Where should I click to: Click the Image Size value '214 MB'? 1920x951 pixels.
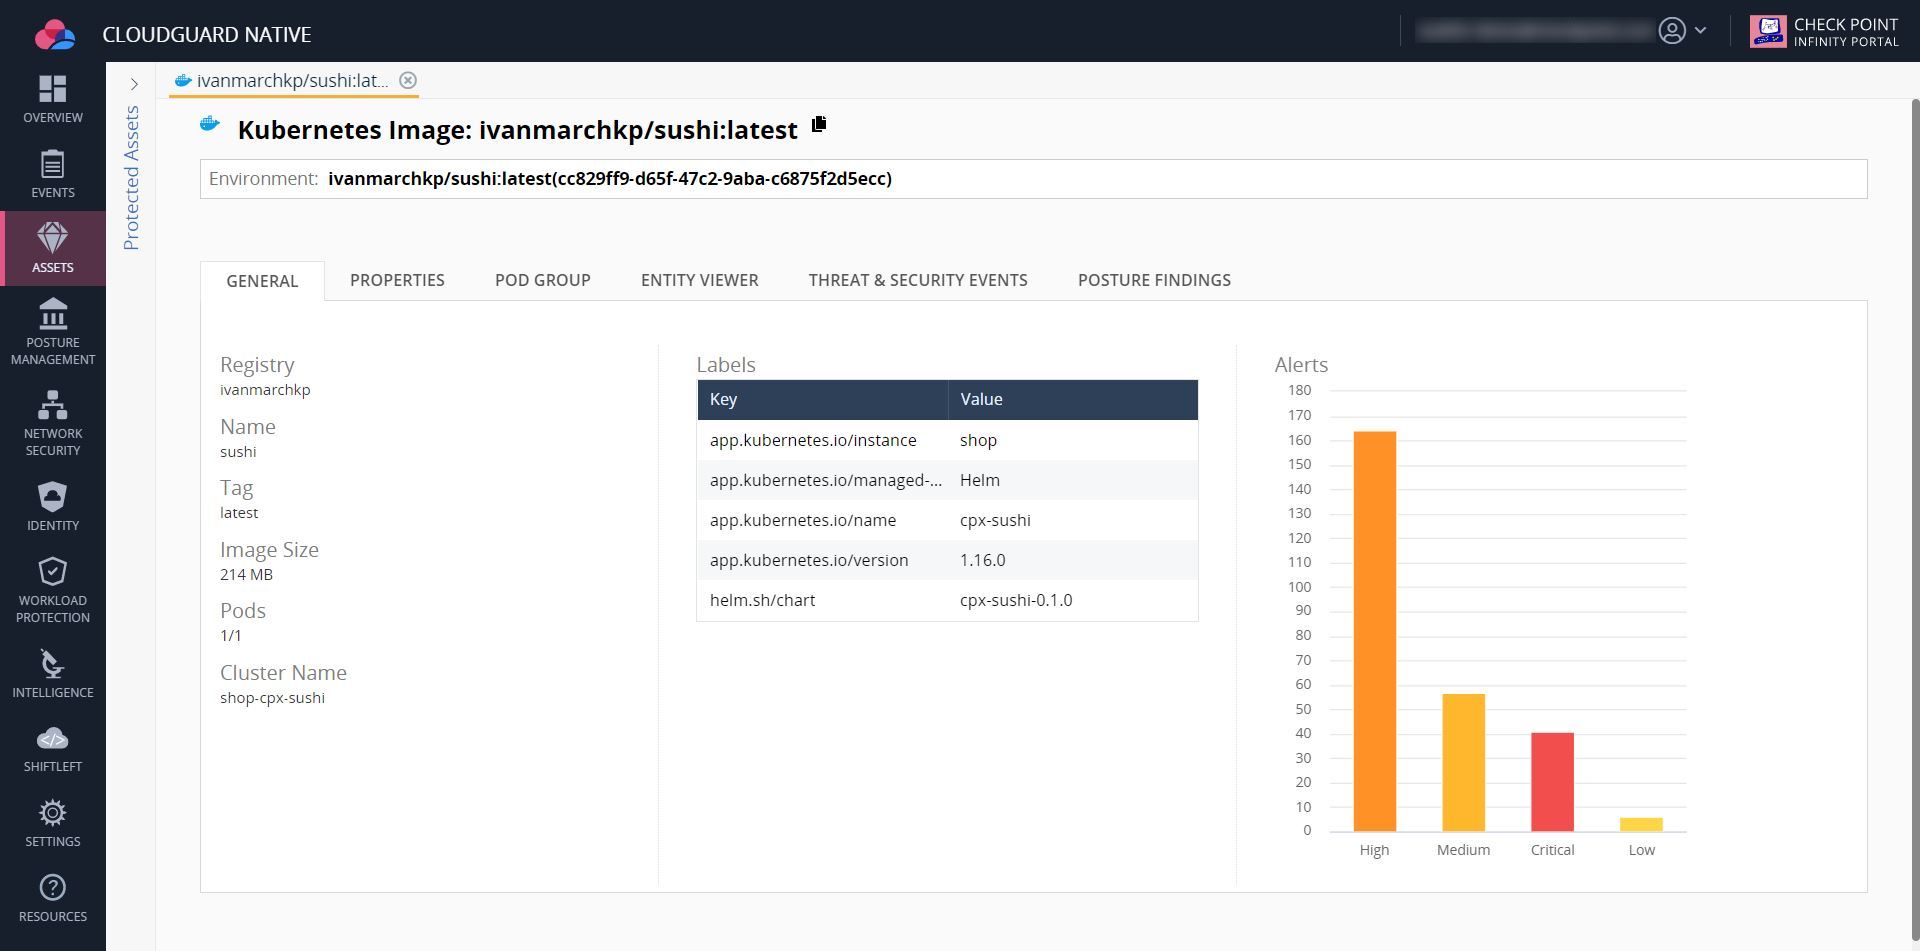pyautogui.click(x=246, y=575)
